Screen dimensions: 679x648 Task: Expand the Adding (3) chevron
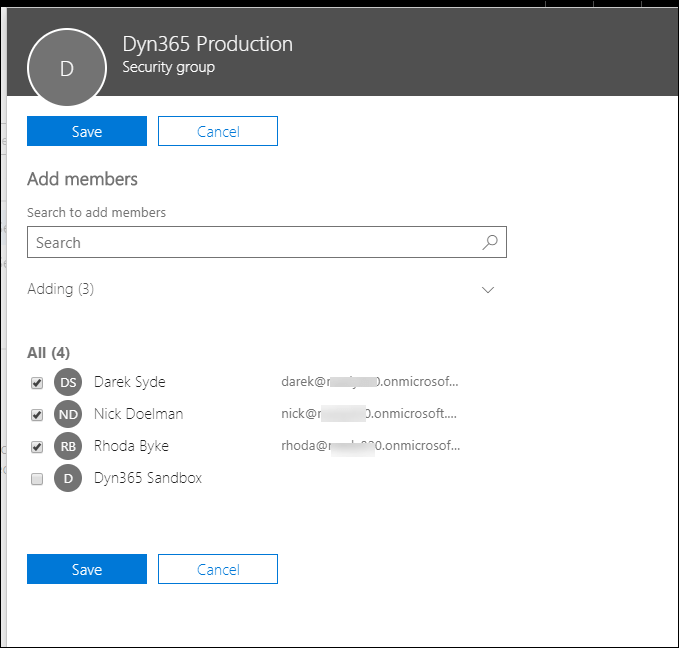coord(488,290)
